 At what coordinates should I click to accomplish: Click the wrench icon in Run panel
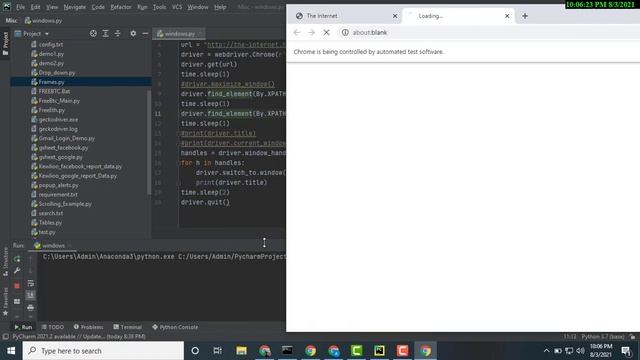tap(17, 271)
